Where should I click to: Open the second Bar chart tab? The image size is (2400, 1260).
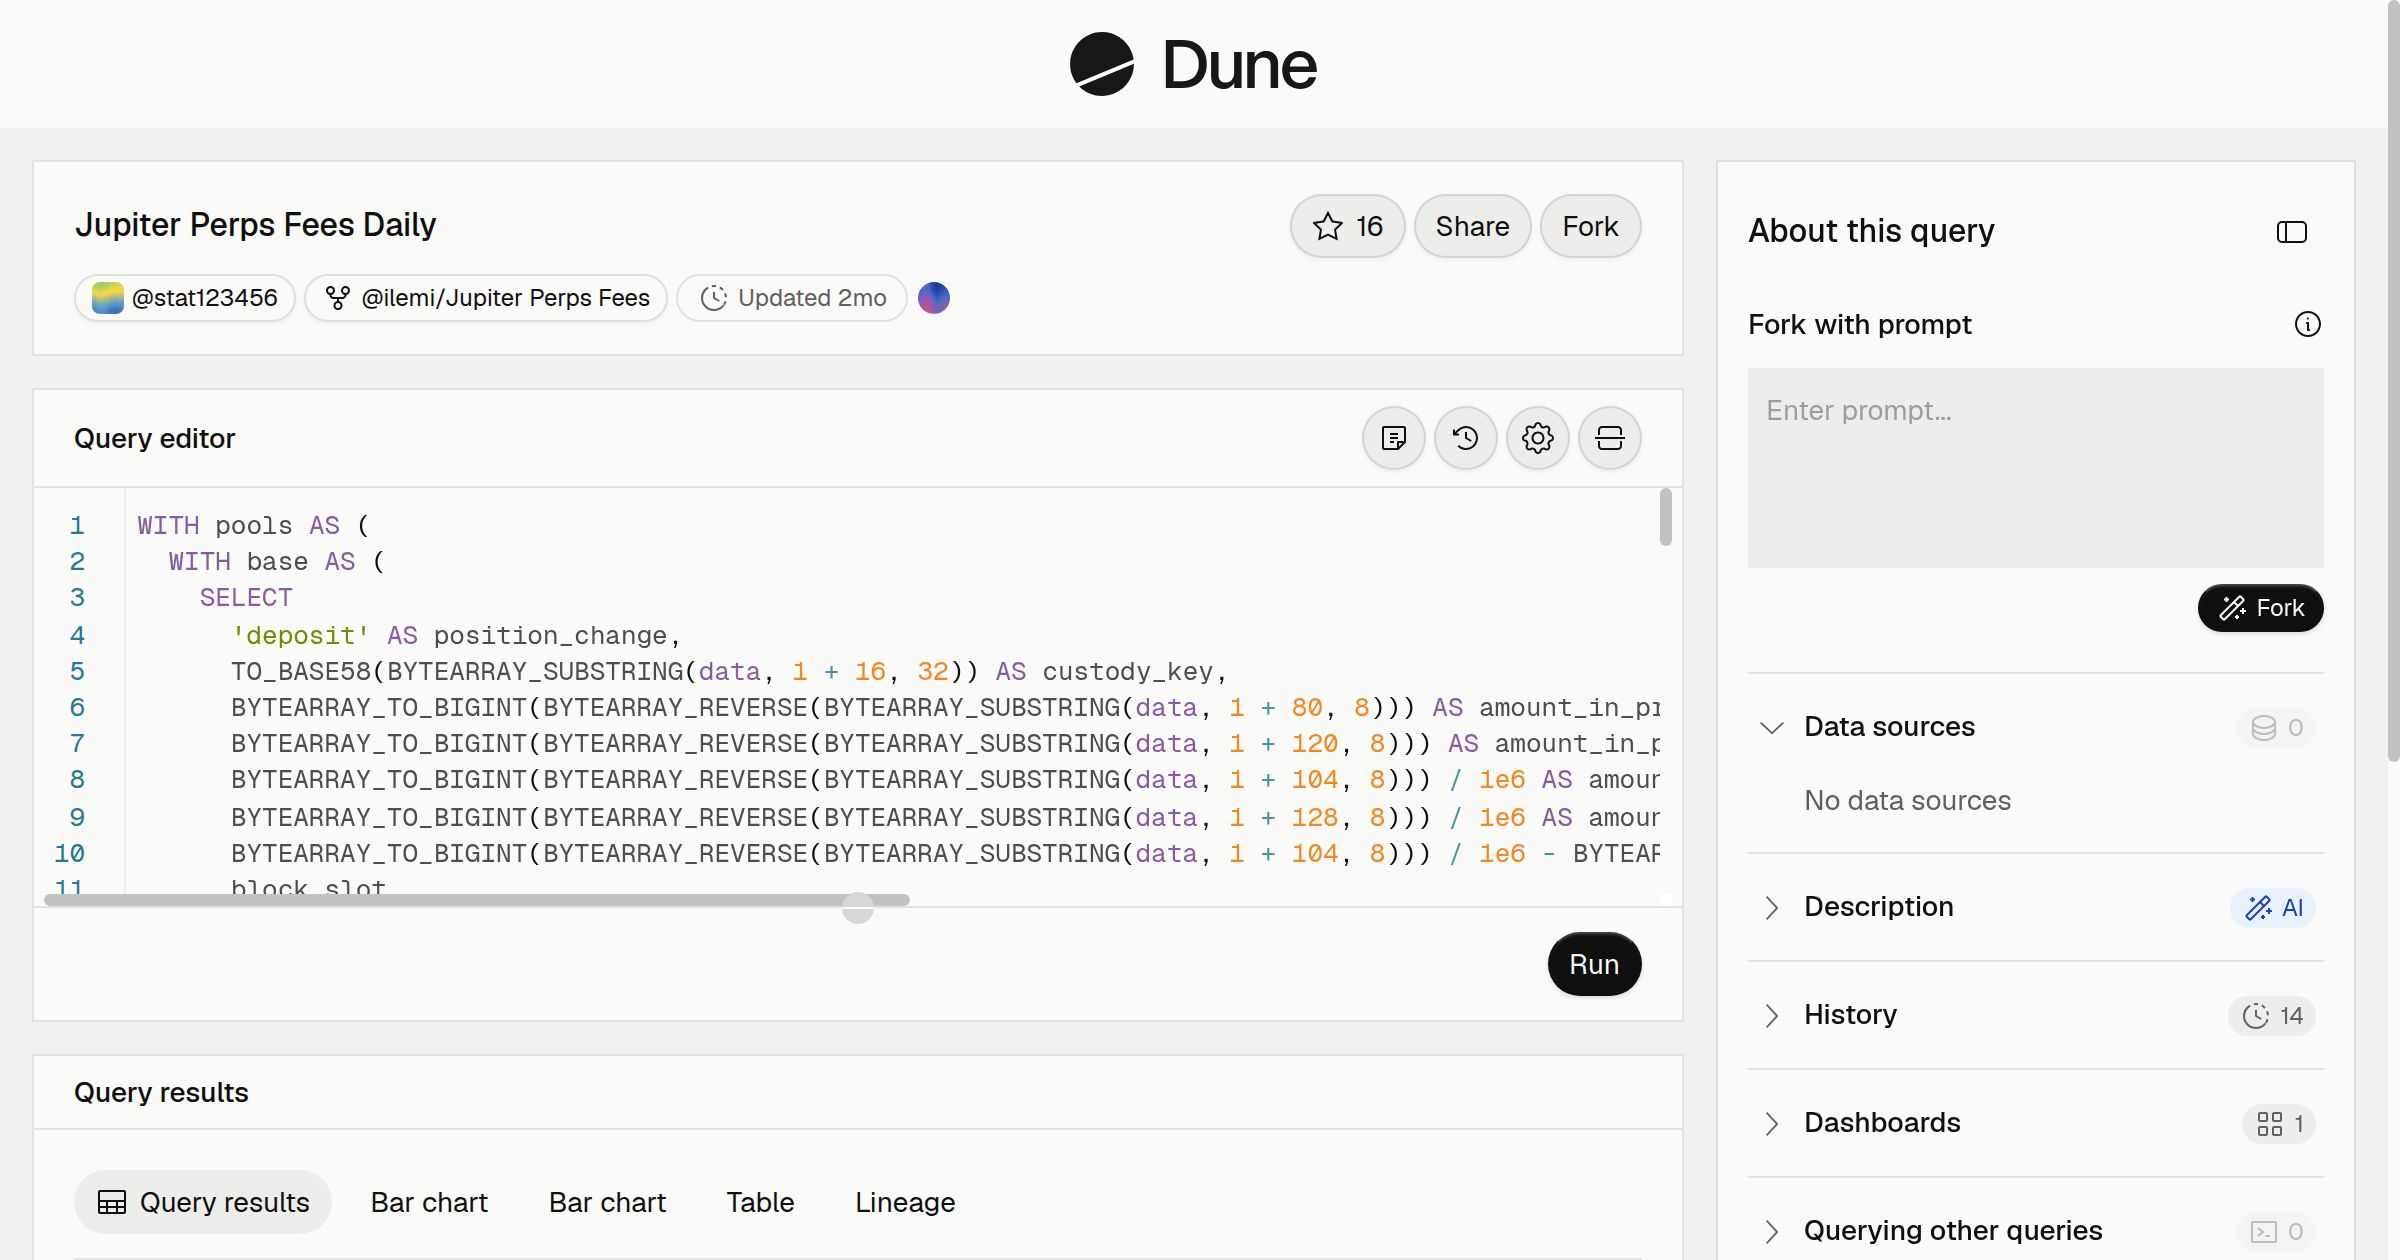[607, 1202]
